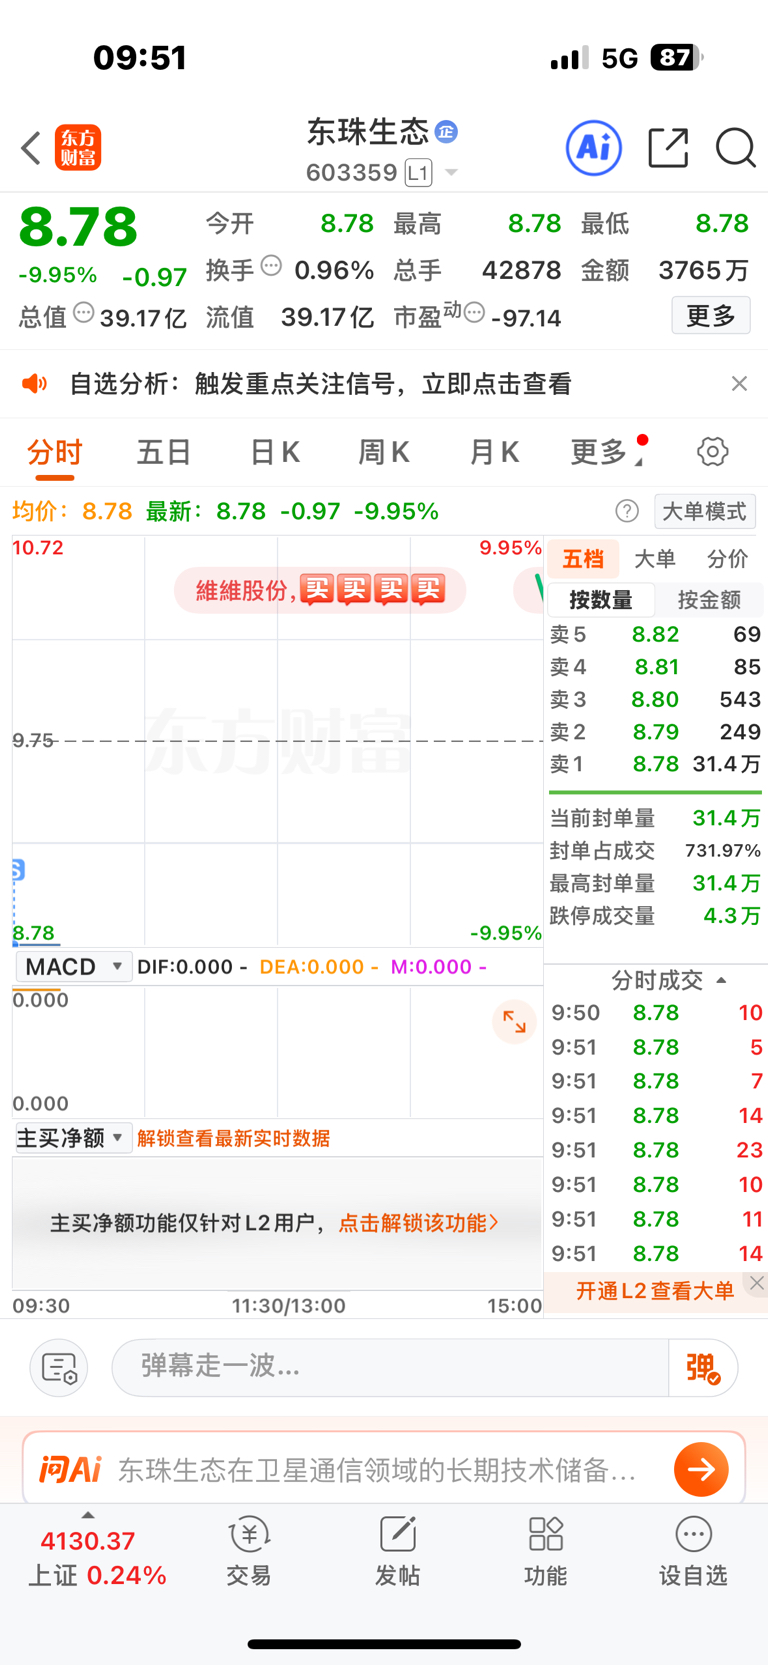Viewport: 769px width, 1665px height.
Task: Tap 当前封单量 31.4万 value
Action: pyautogui.click(x=726, y=818)
